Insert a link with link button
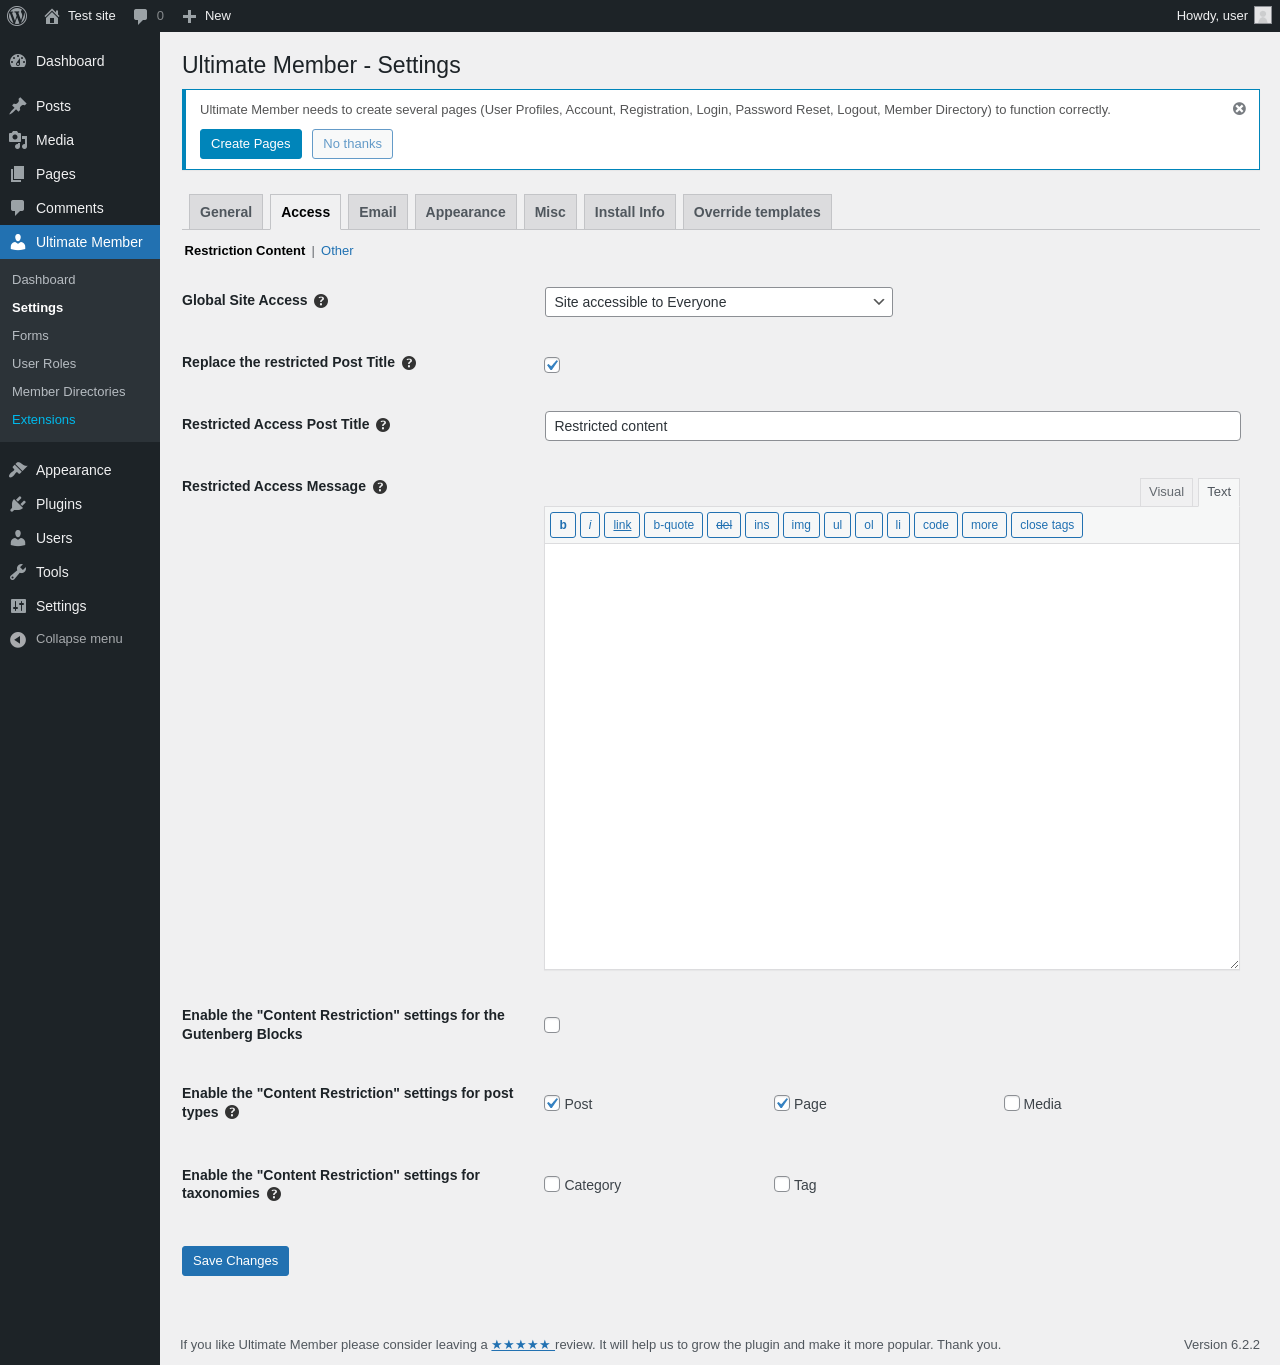The image size is (1280, 1365). click(622, 525)
